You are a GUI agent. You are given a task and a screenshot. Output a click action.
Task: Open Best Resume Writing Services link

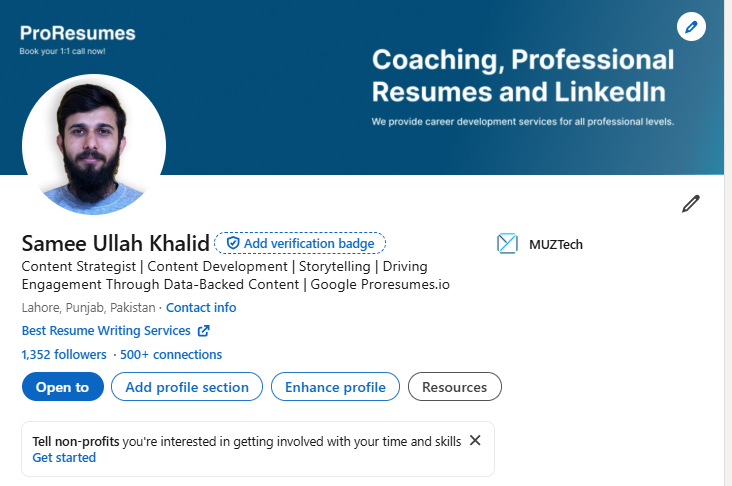point(106,331)
